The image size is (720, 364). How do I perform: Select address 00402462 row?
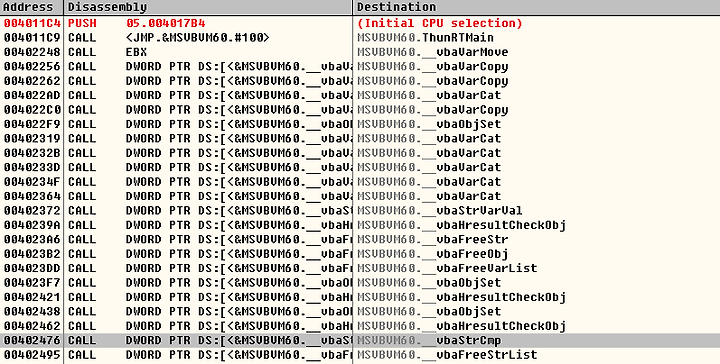(32, 326)
